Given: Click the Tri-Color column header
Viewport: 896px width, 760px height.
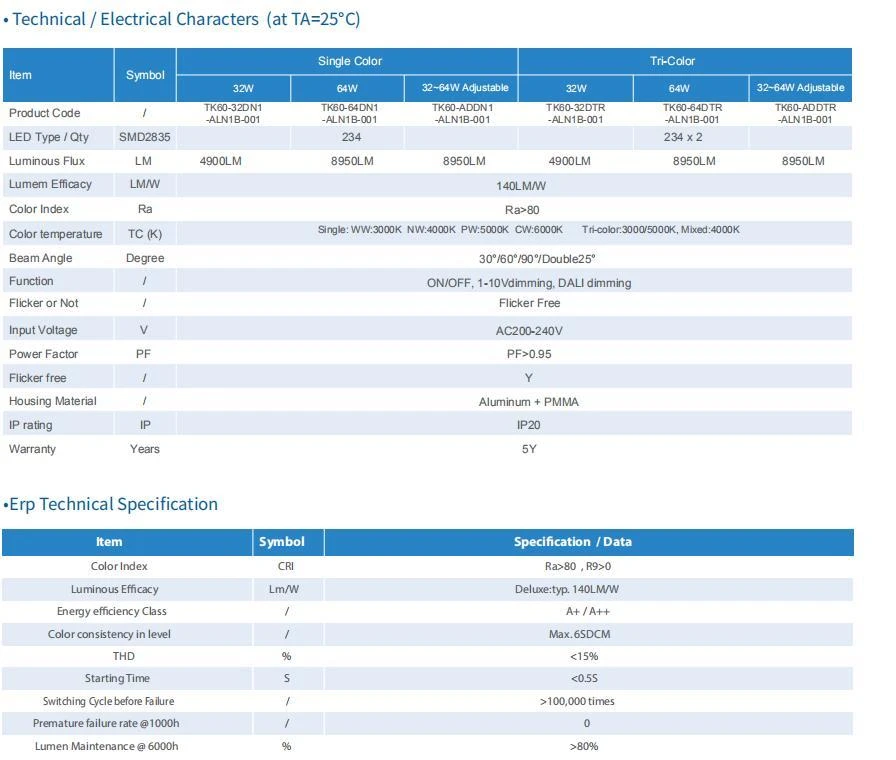Looking at the screenshot, I should pyautogui.click(x=672, y=61).
